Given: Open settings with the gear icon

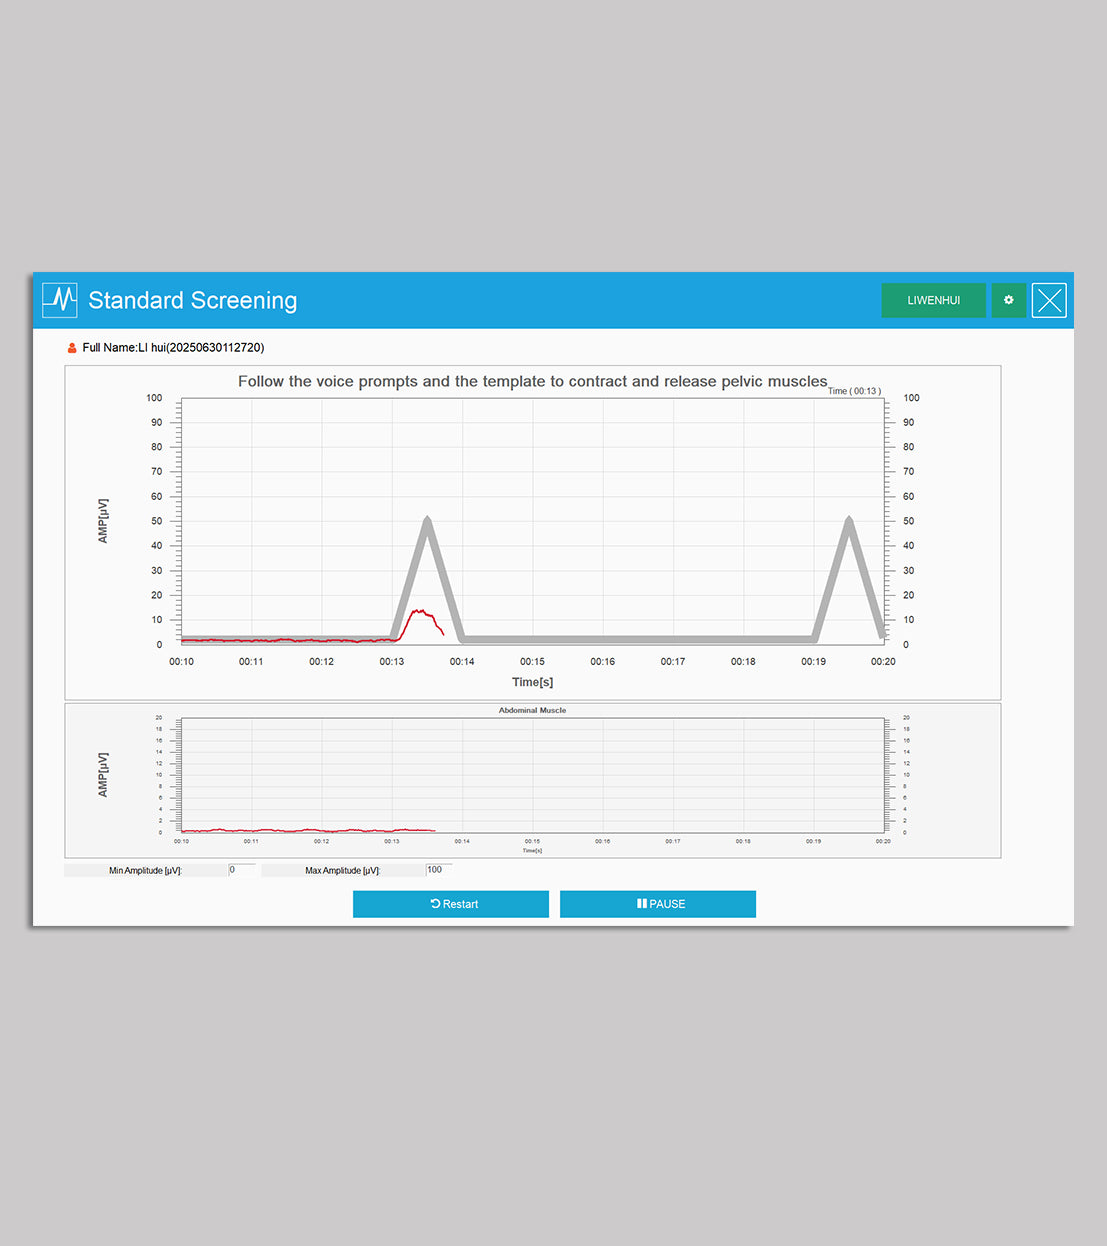Looking at the screenshot, I should pyautogui.click(x=1008, y=300).
